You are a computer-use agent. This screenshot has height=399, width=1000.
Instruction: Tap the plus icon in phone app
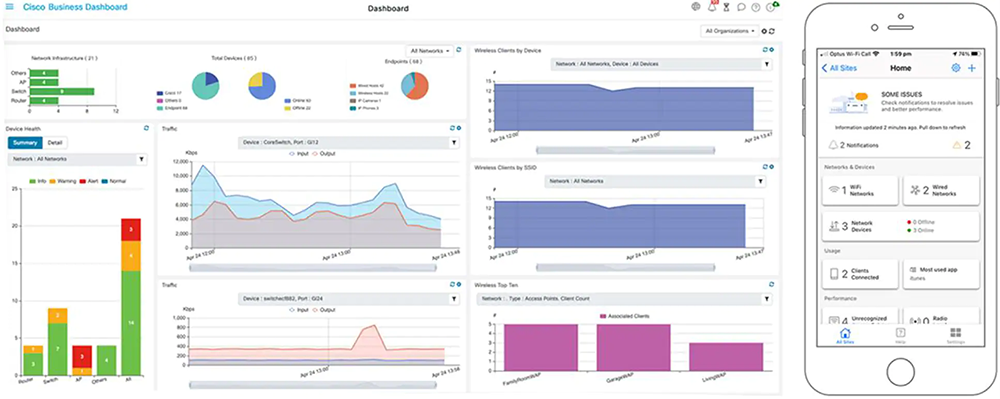coord(971,68)
